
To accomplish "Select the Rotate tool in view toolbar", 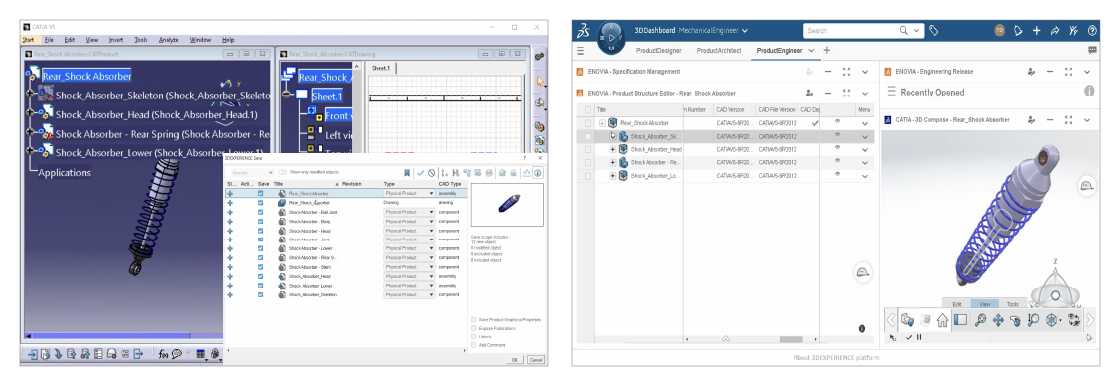I will pyautogui.click(x=1015, y=320).
